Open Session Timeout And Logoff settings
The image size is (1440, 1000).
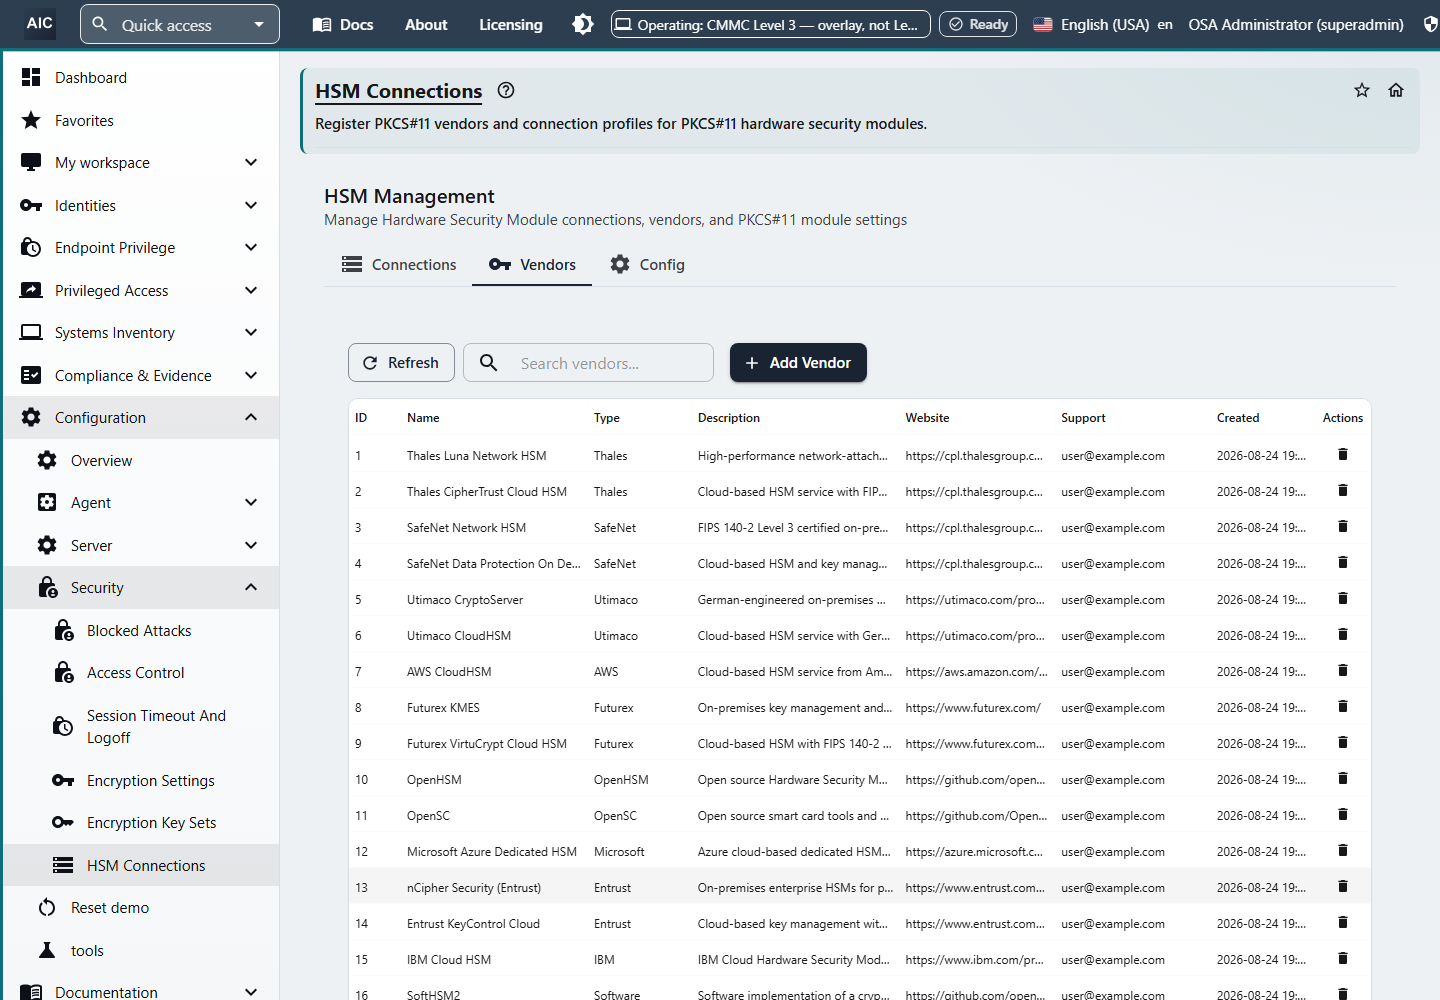[x=141, y=727]
